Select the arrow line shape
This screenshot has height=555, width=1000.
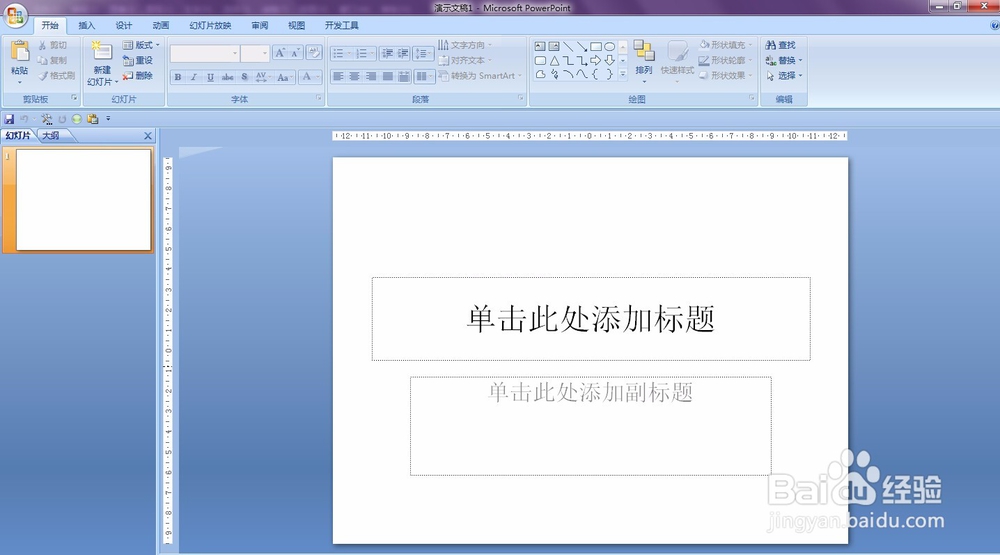click(582, 47)
